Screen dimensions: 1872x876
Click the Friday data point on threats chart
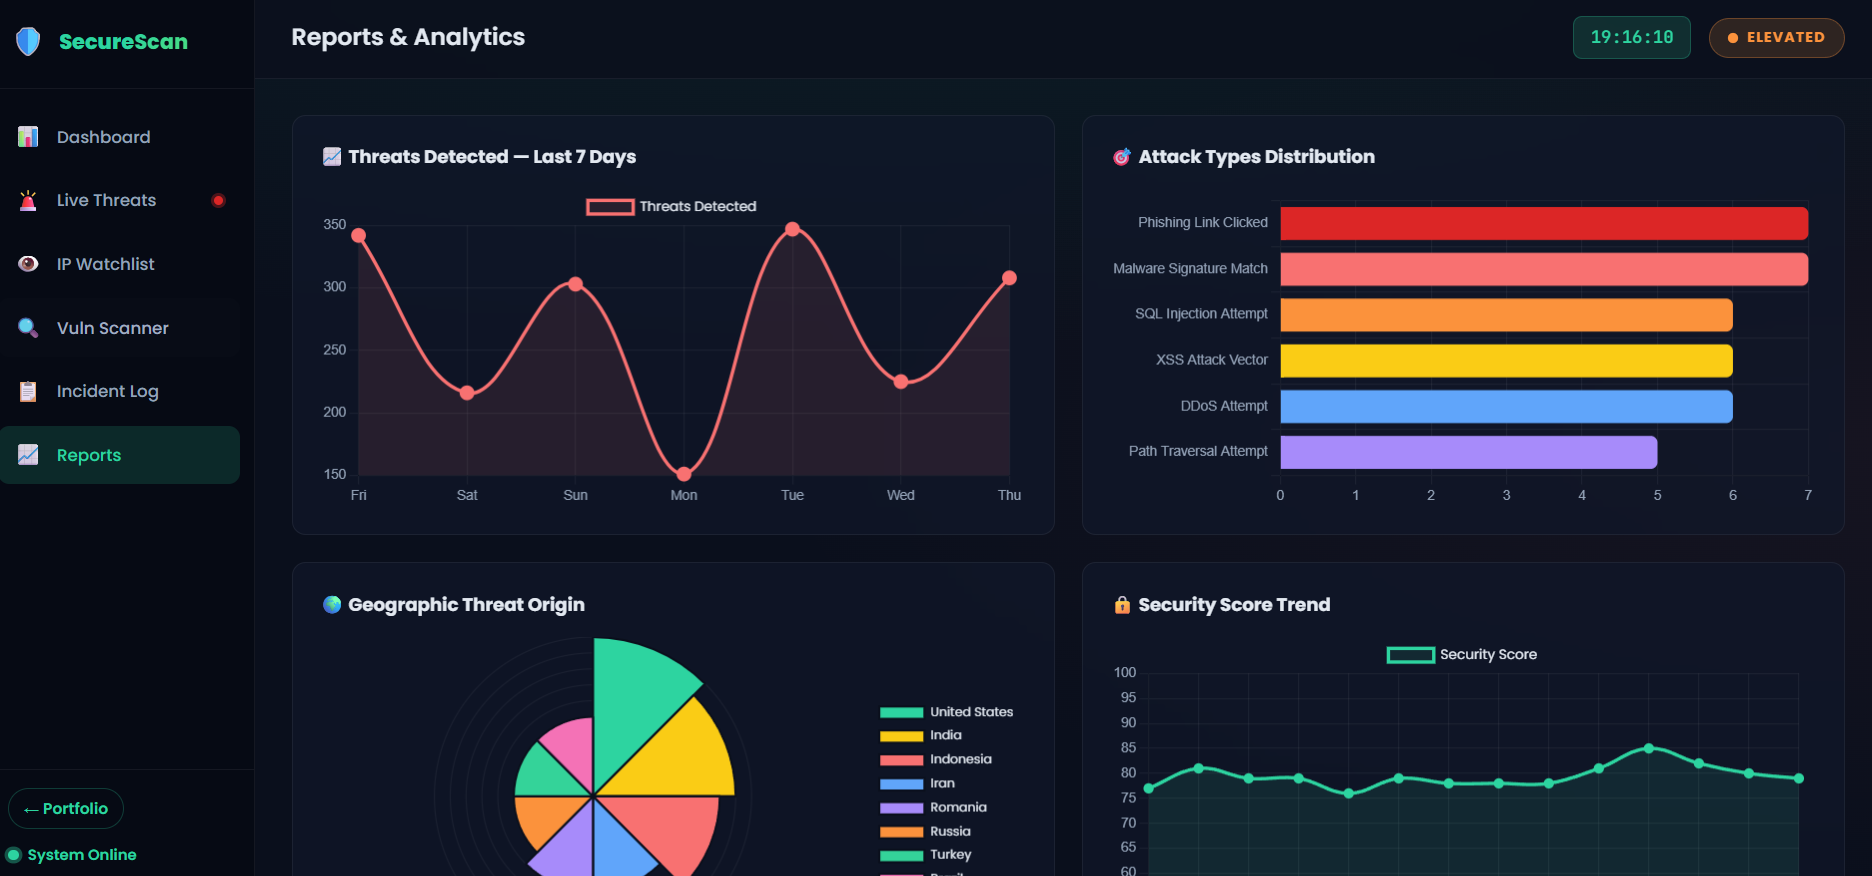359,236
